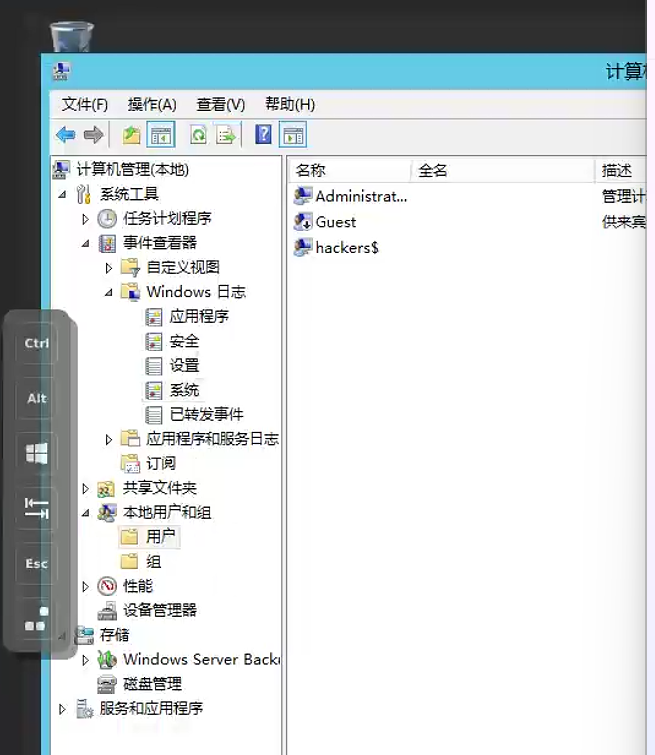The width and height of the screenshot is (655, 755).
Task: Tap the Tab overlay key
Action: coord(37,508)
